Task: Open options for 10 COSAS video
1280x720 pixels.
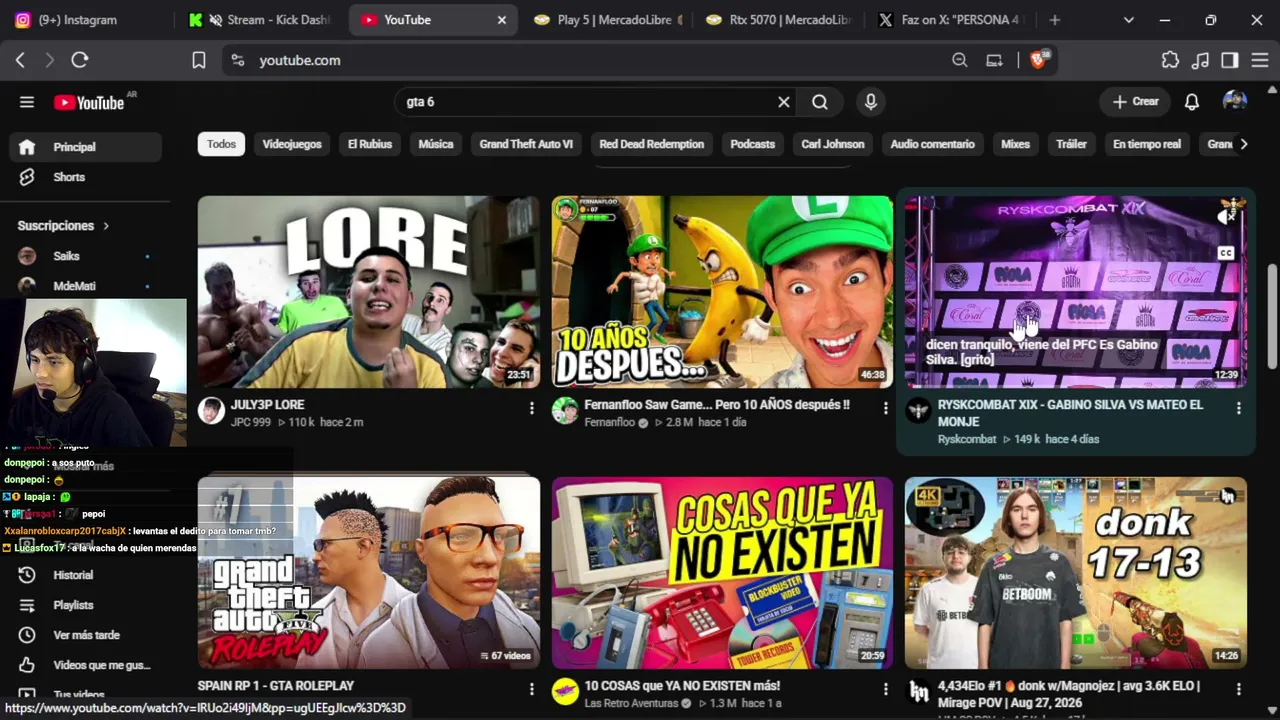Action: [885, 689]
